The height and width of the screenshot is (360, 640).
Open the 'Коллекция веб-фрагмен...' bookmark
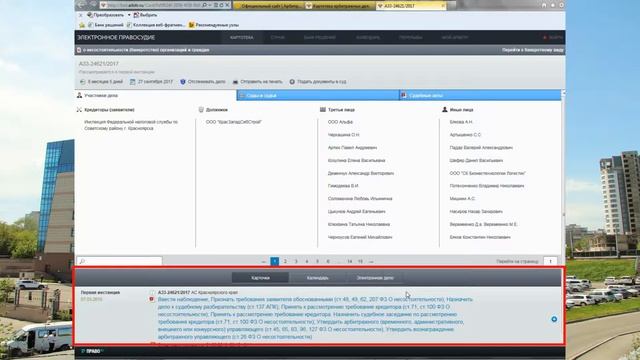(x=156, y=25)
